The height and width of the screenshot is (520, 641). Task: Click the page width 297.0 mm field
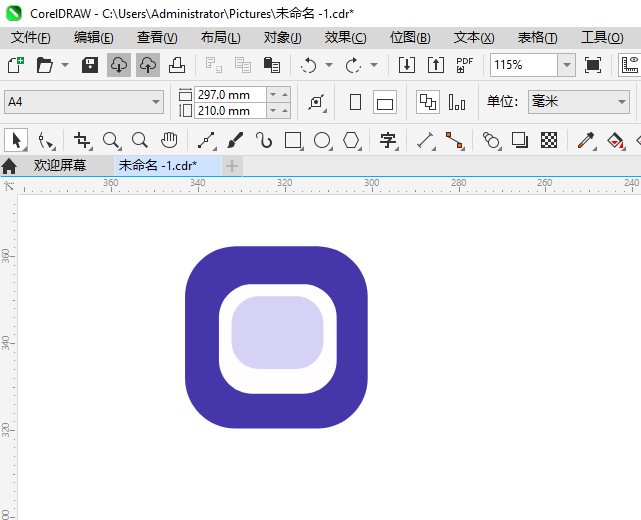230,95
